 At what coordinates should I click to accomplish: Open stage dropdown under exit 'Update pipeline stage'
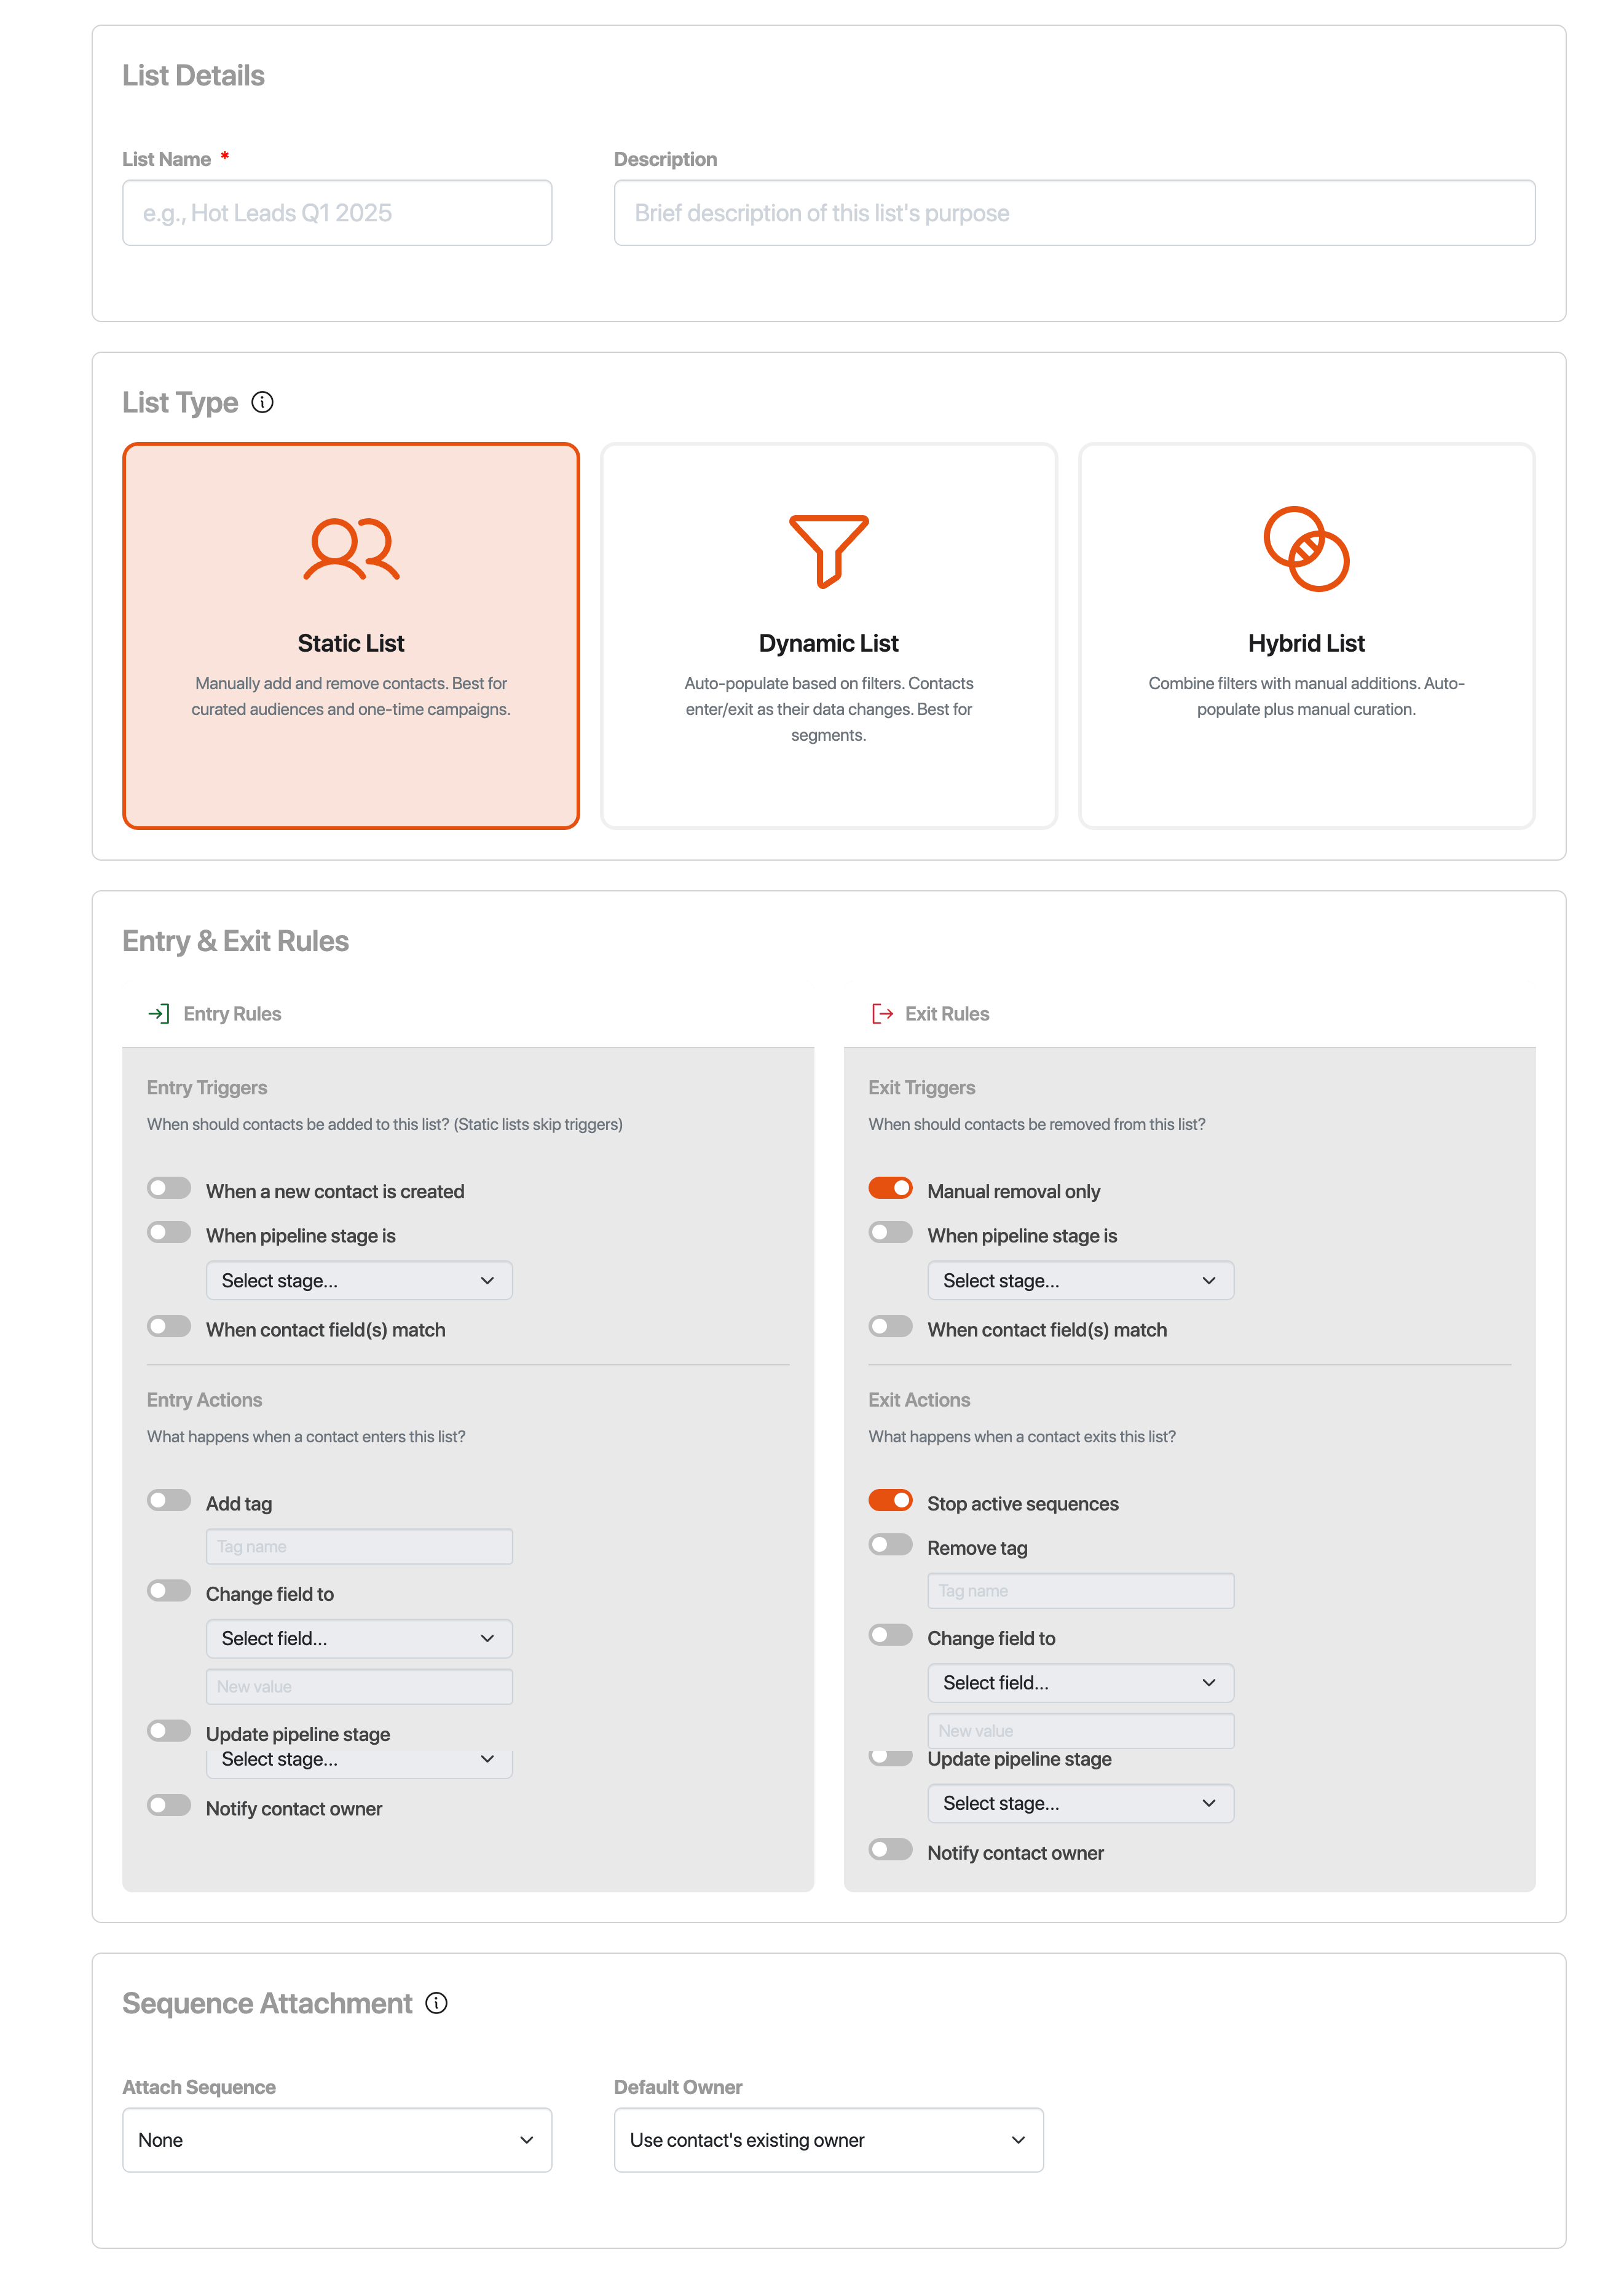1081,1803
